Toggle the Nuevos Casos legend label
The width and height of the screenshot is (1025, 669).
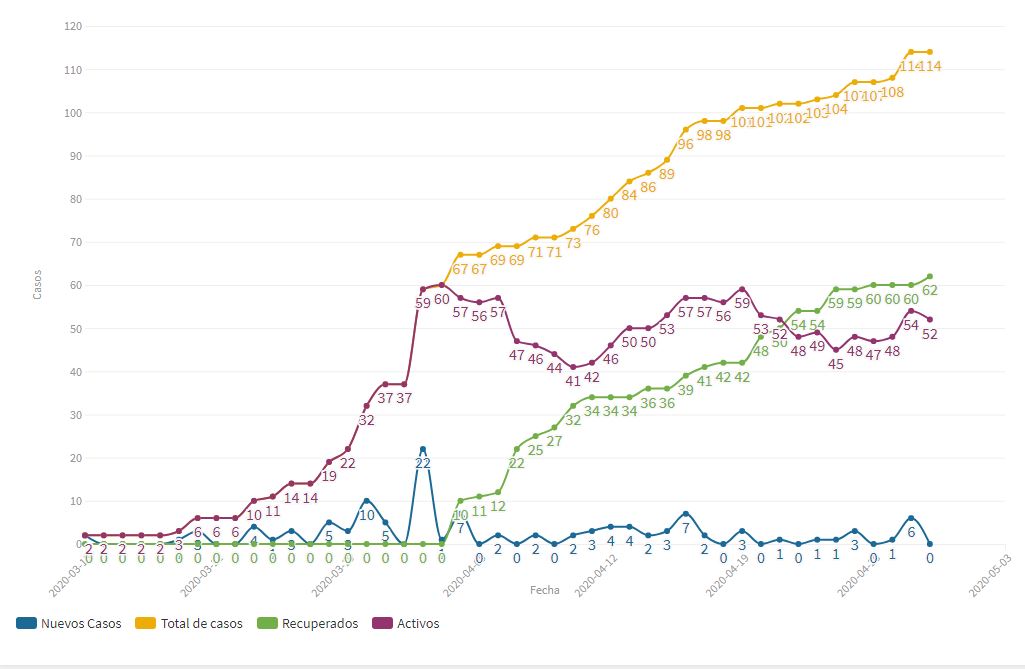click(81, 623)
